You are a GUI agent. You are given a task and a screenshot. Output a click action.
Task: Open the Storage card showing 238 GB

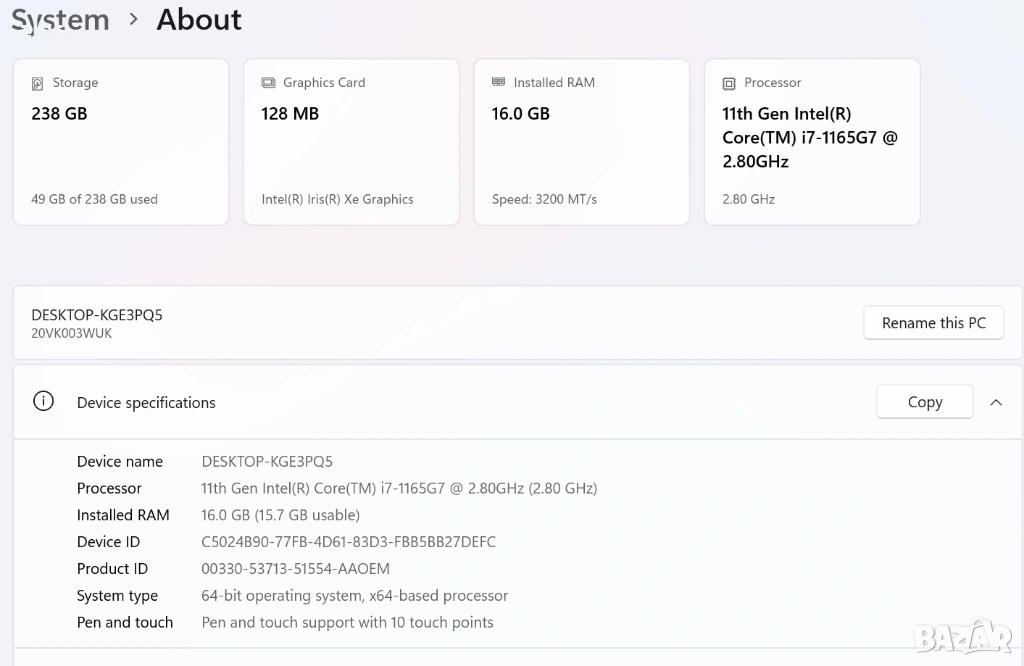pos(121,142)
